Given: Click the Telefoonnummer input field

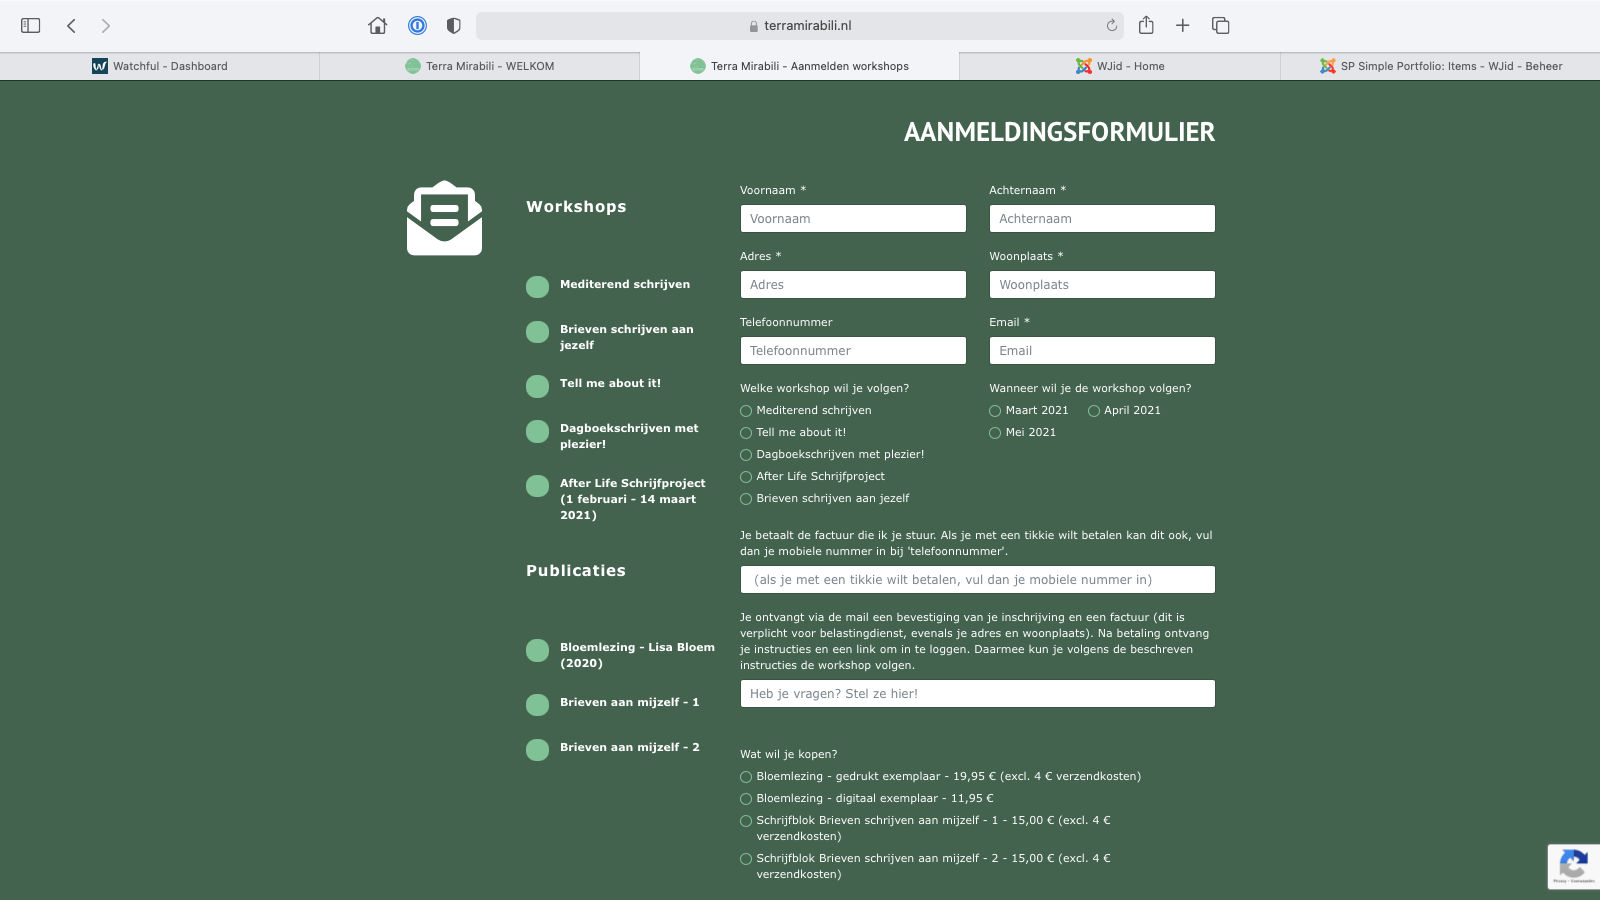Looking at the screenshot, I should pos(853,351).
